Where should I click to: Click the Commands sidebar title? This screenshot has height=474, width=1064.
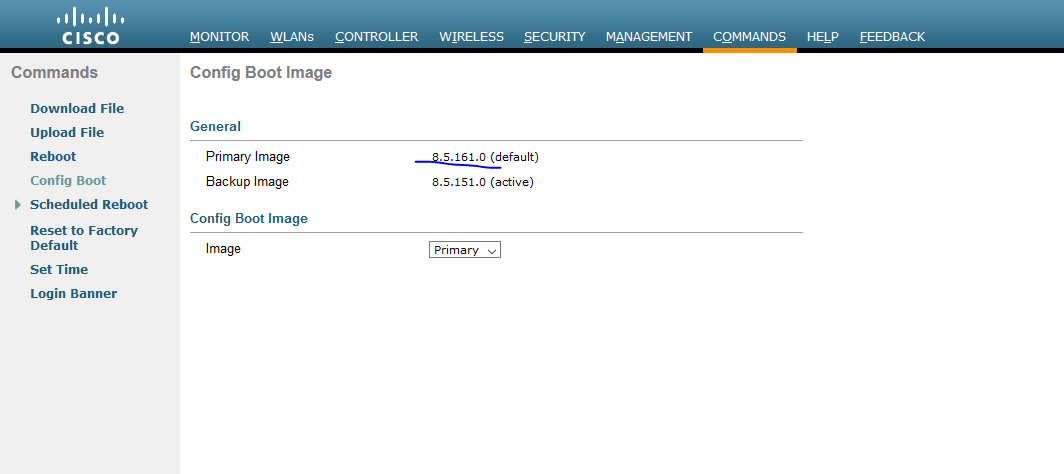point(54,73)
